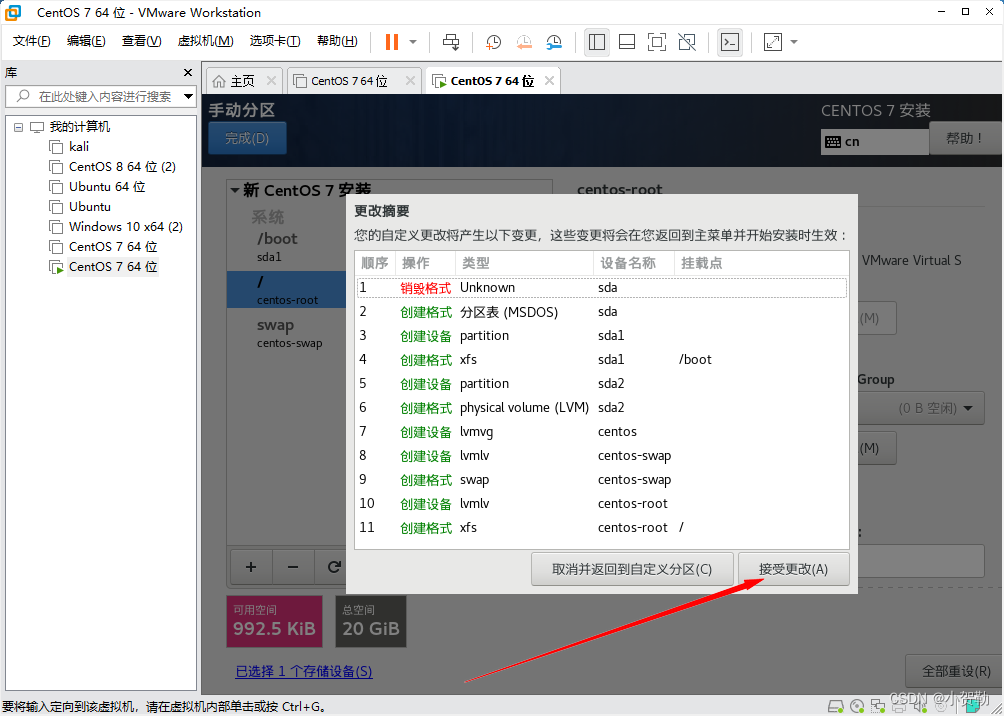Remove mount point with minus button
Screen dimensions: 1004x716
(293, 567)
